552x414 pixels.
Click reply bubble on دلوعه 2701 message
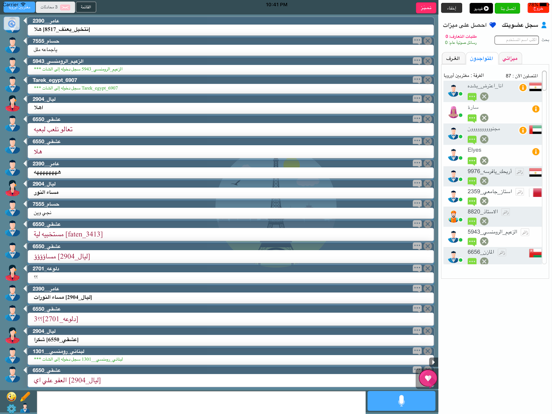[417, 268]
